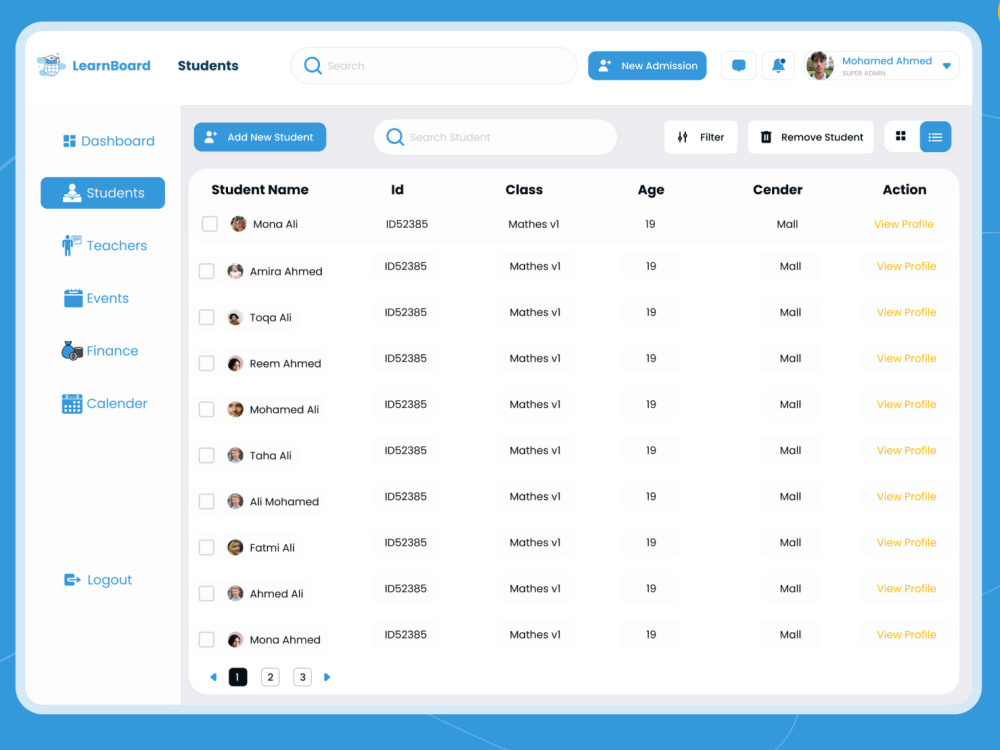1000x750 pixels.
Task: Click Ahmed Ali's avatar
Action: point(235,593)
